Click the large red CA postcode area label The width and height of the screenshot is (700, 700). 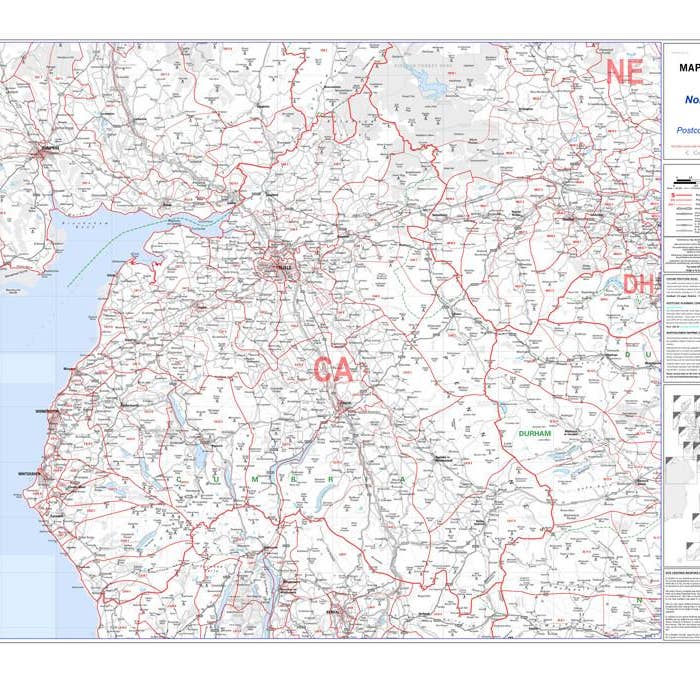[333, 369]
